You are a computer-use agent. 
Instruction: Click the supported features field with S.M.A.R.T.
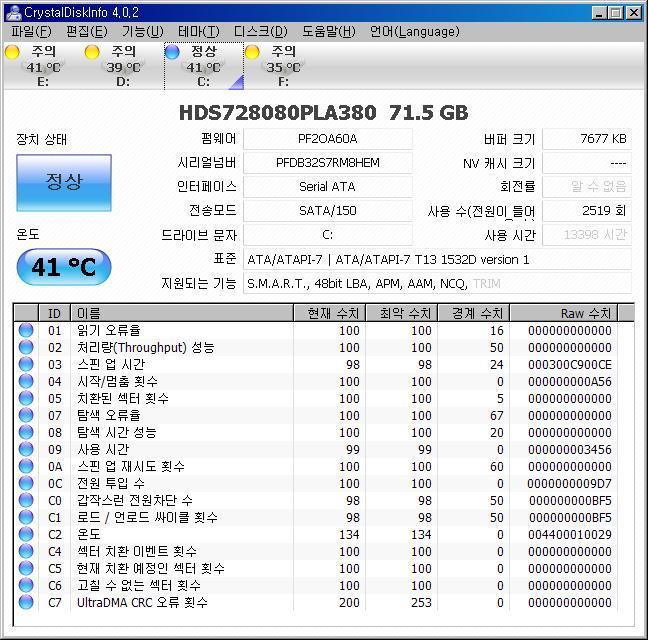[437, 283]
